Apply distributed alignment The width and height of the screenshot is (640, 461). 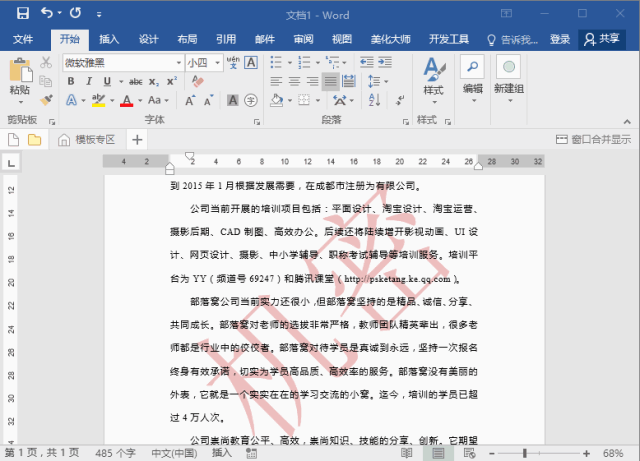tap(349, 81)
